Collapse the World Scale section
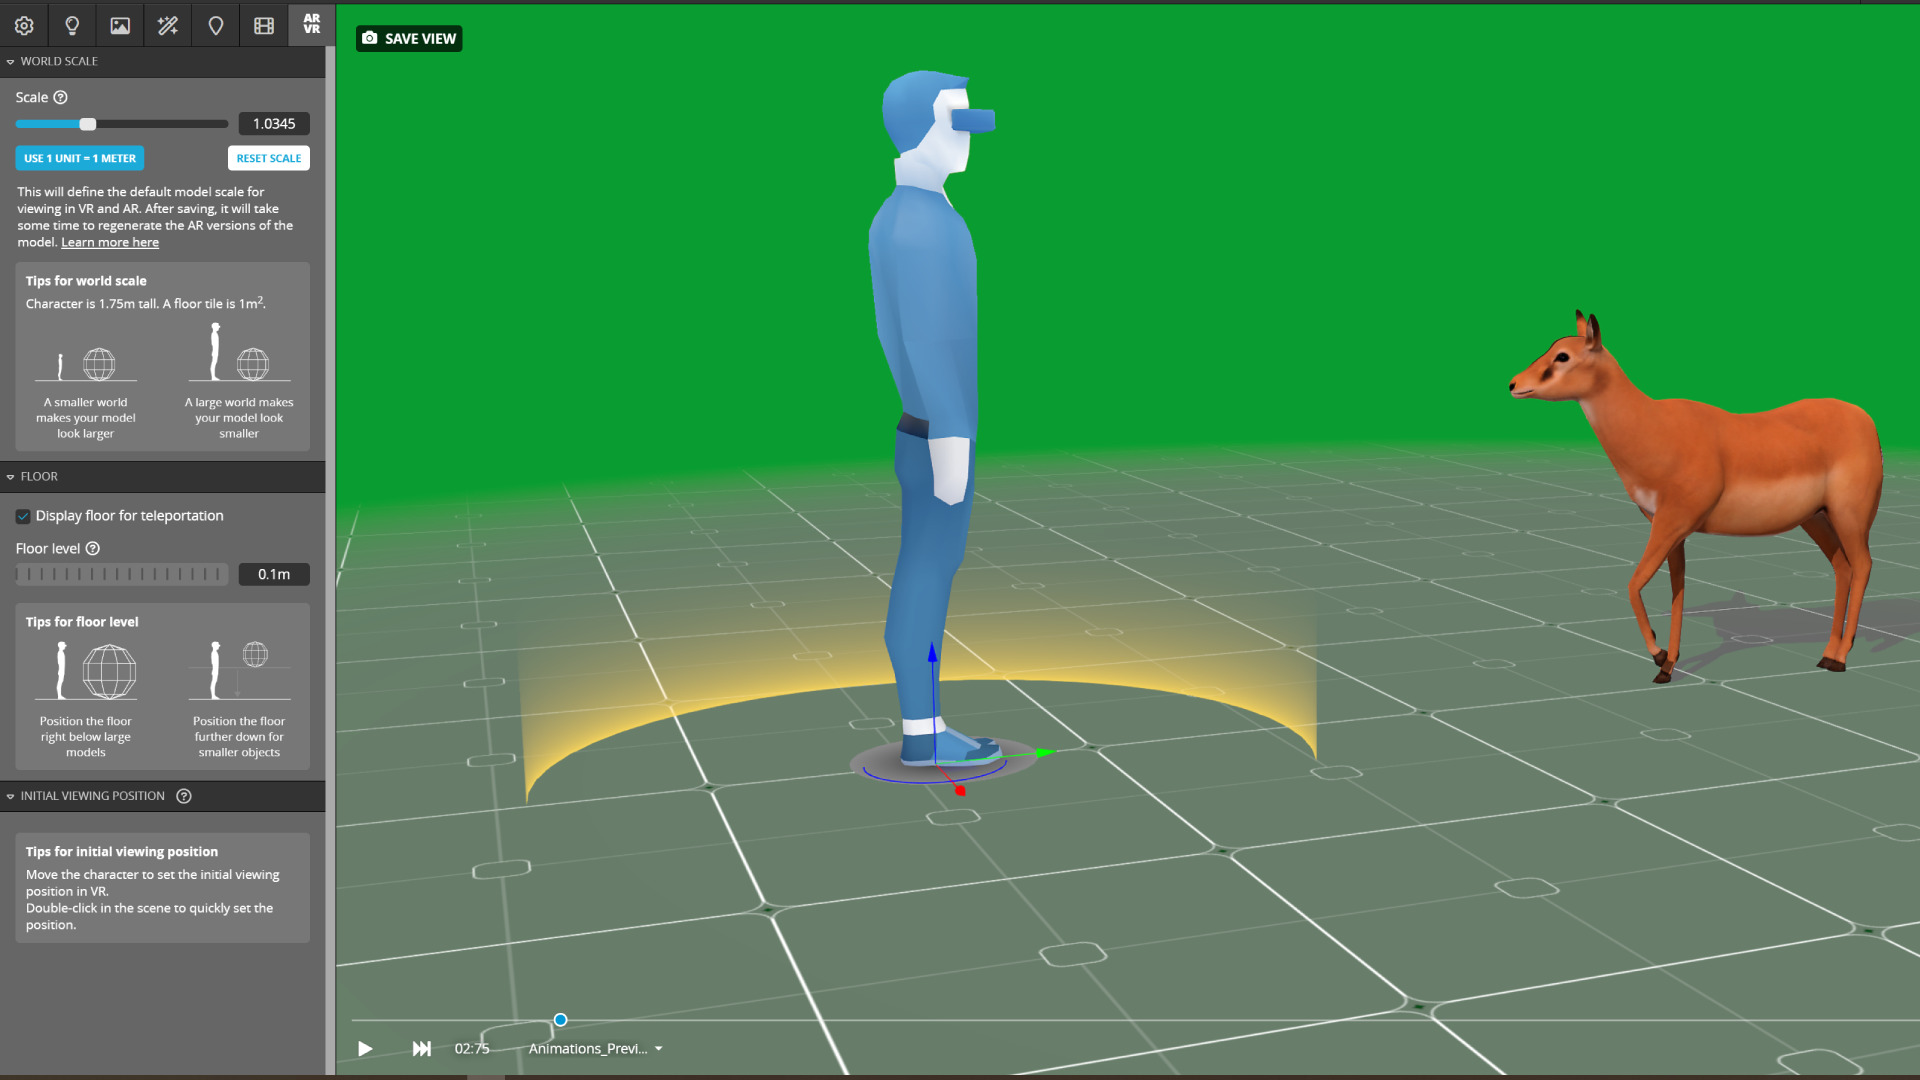 click(11, 61)
